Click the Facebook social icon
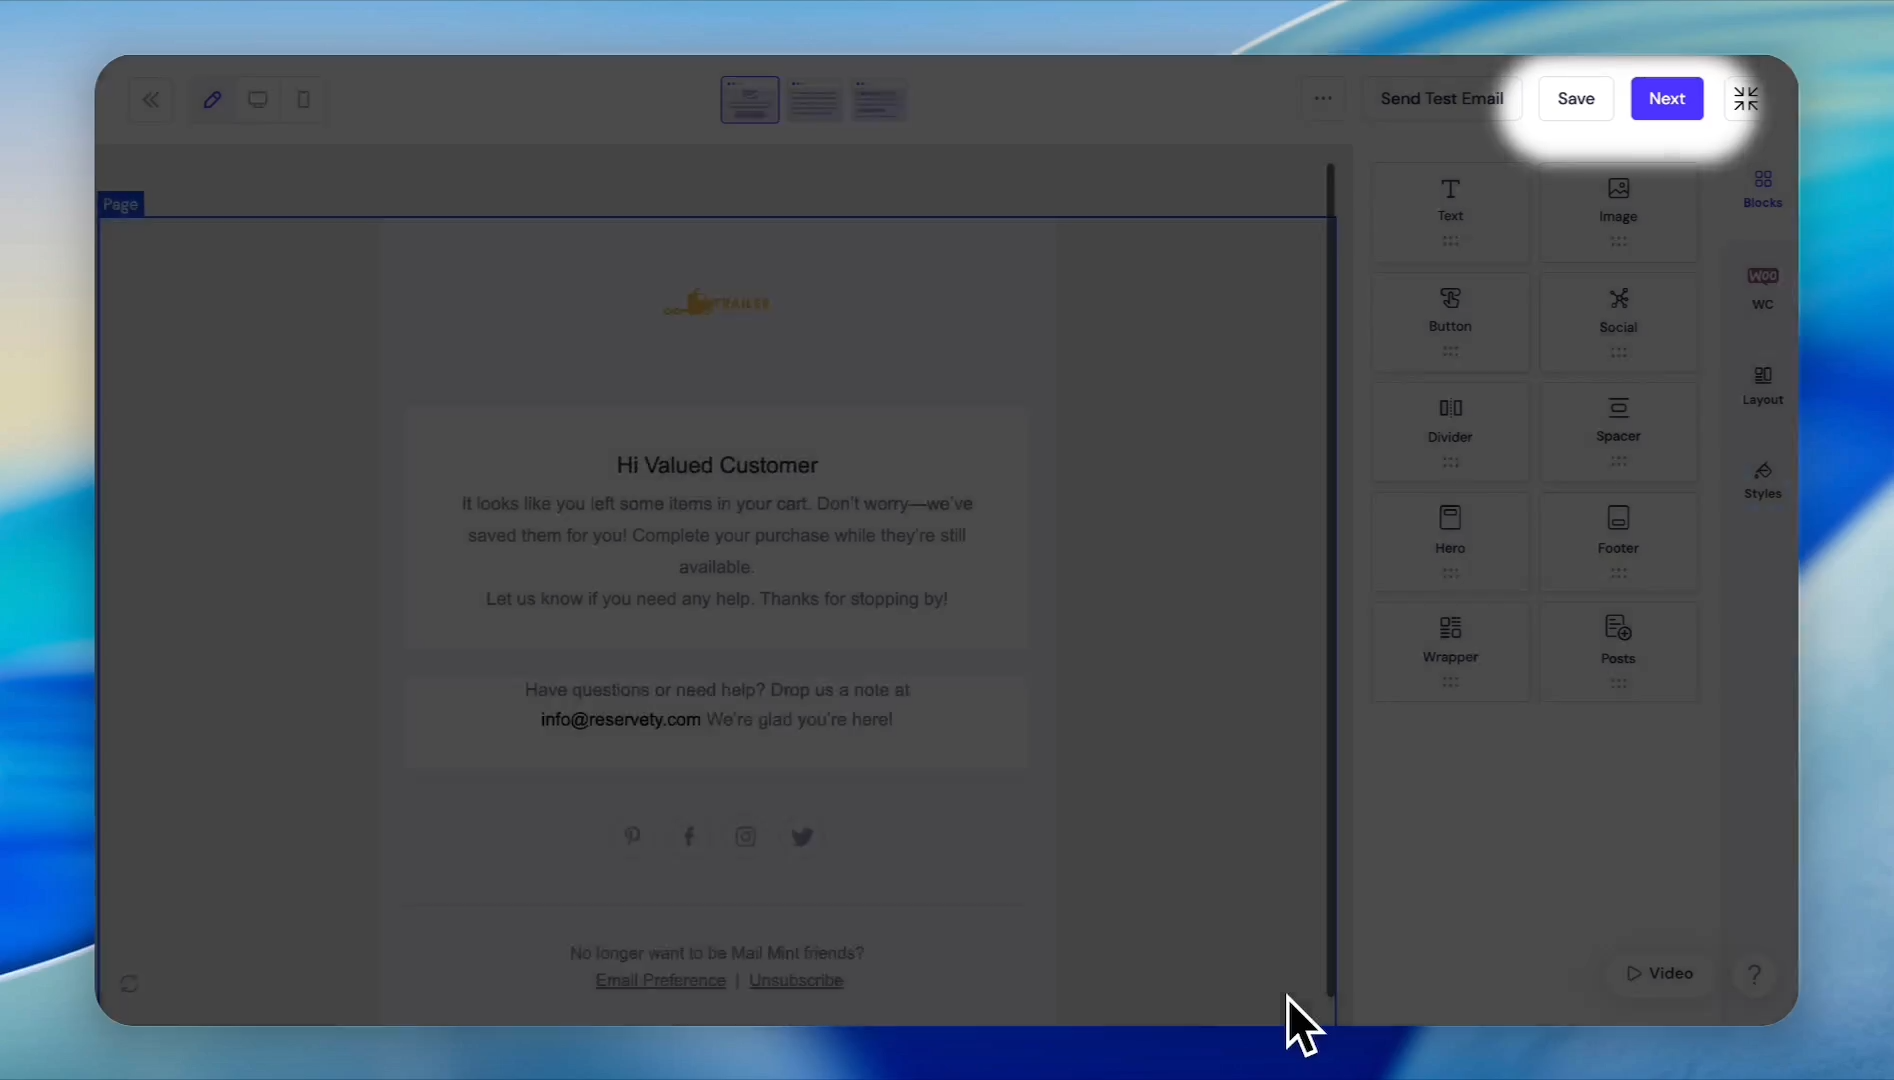 [689, 836]
